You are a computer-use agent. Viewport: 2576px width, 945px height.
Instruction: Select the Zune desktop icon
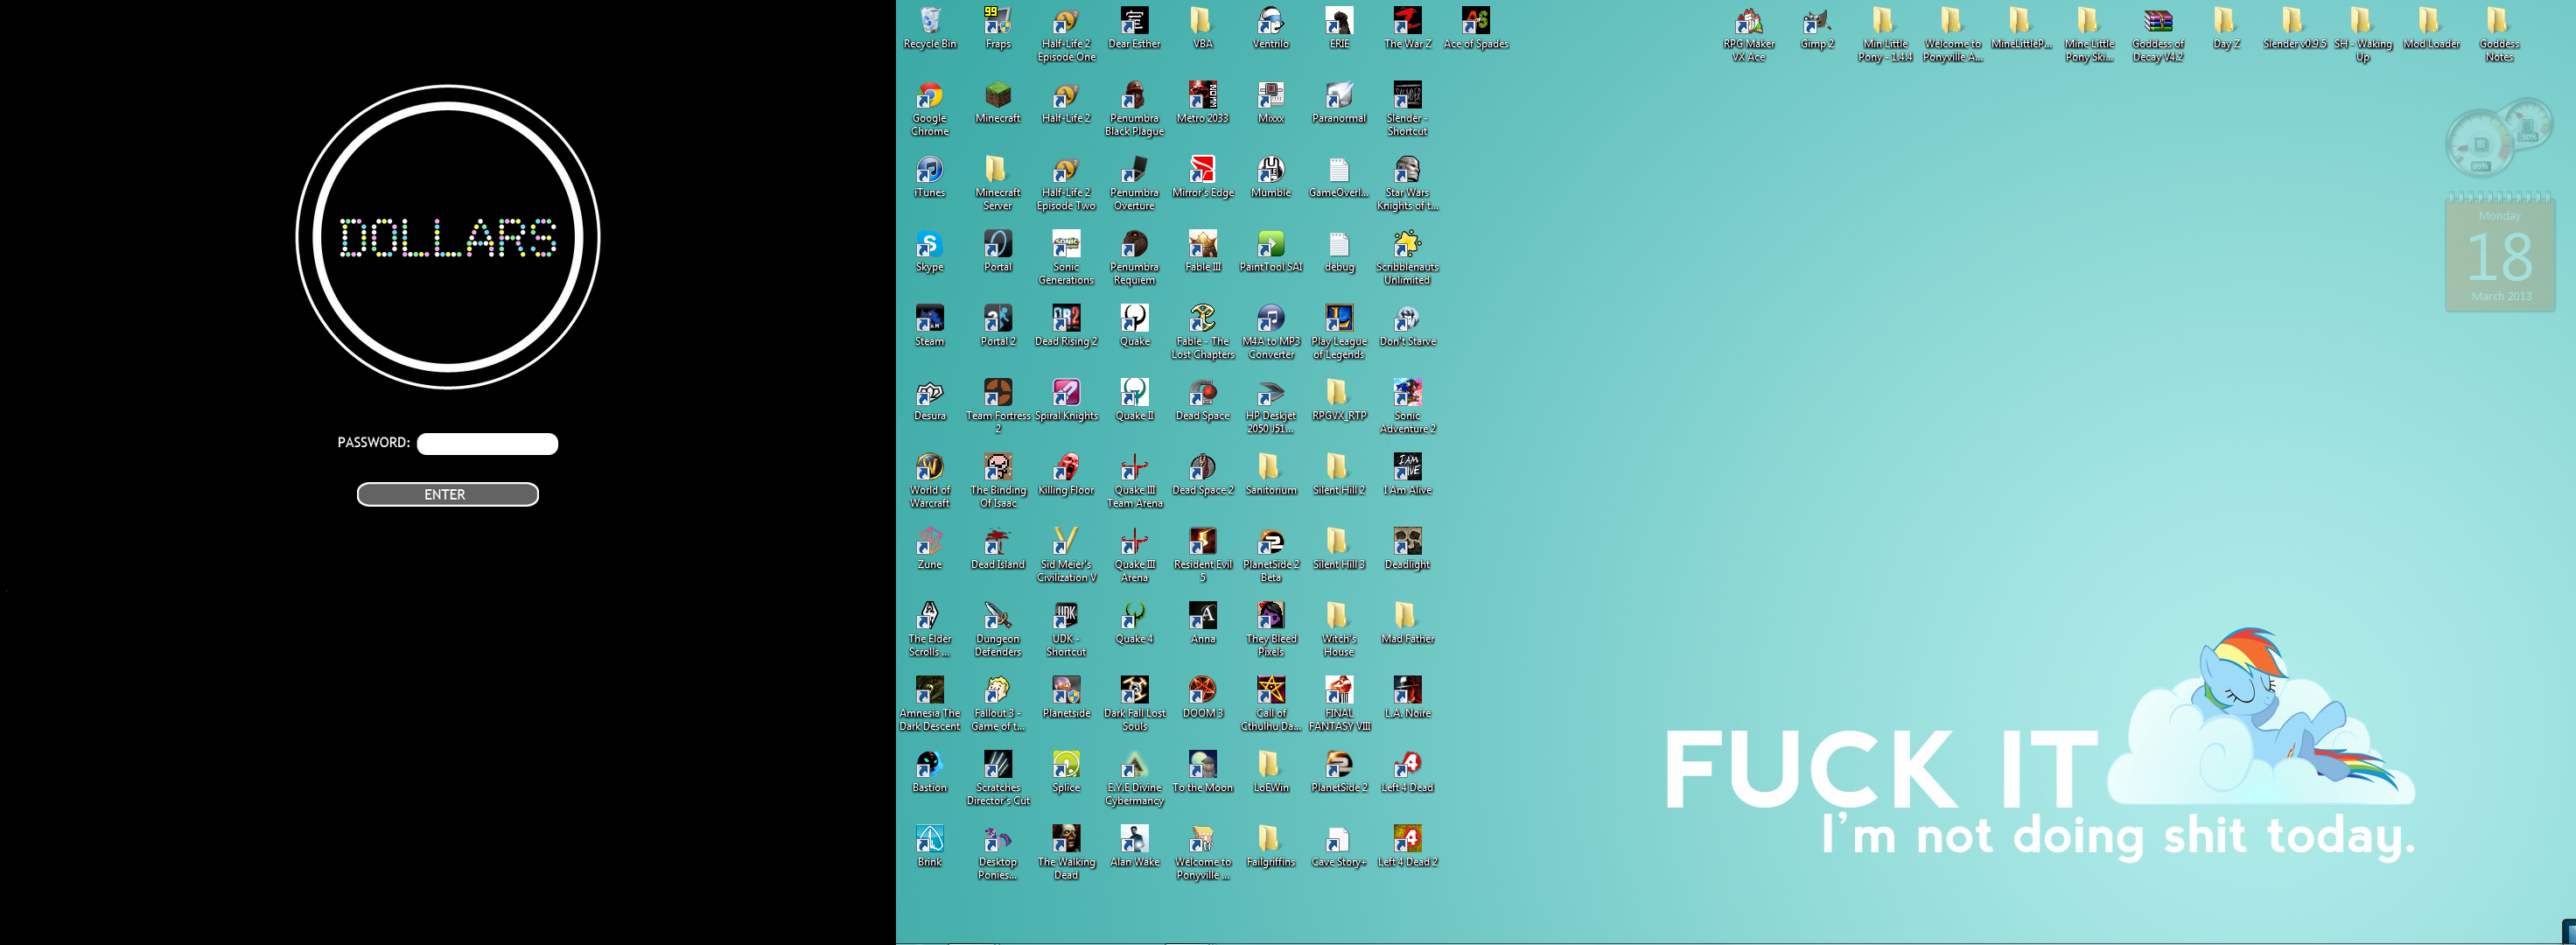click(x=930, y=548)
